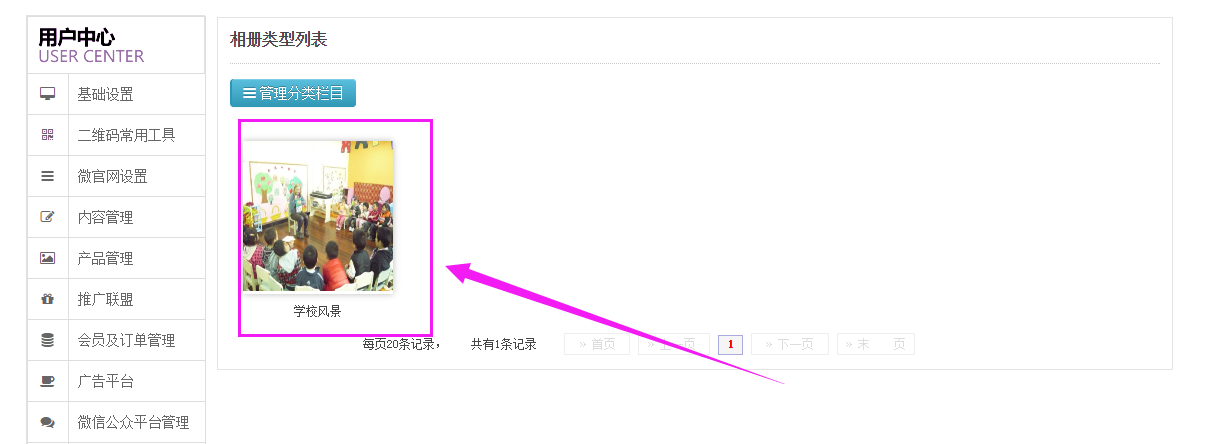Open the 内容管理 sidebar menu
Image resolution: width=1209 pixels, height=444 pixels.
pyautogui.click(x=106, y=217)
